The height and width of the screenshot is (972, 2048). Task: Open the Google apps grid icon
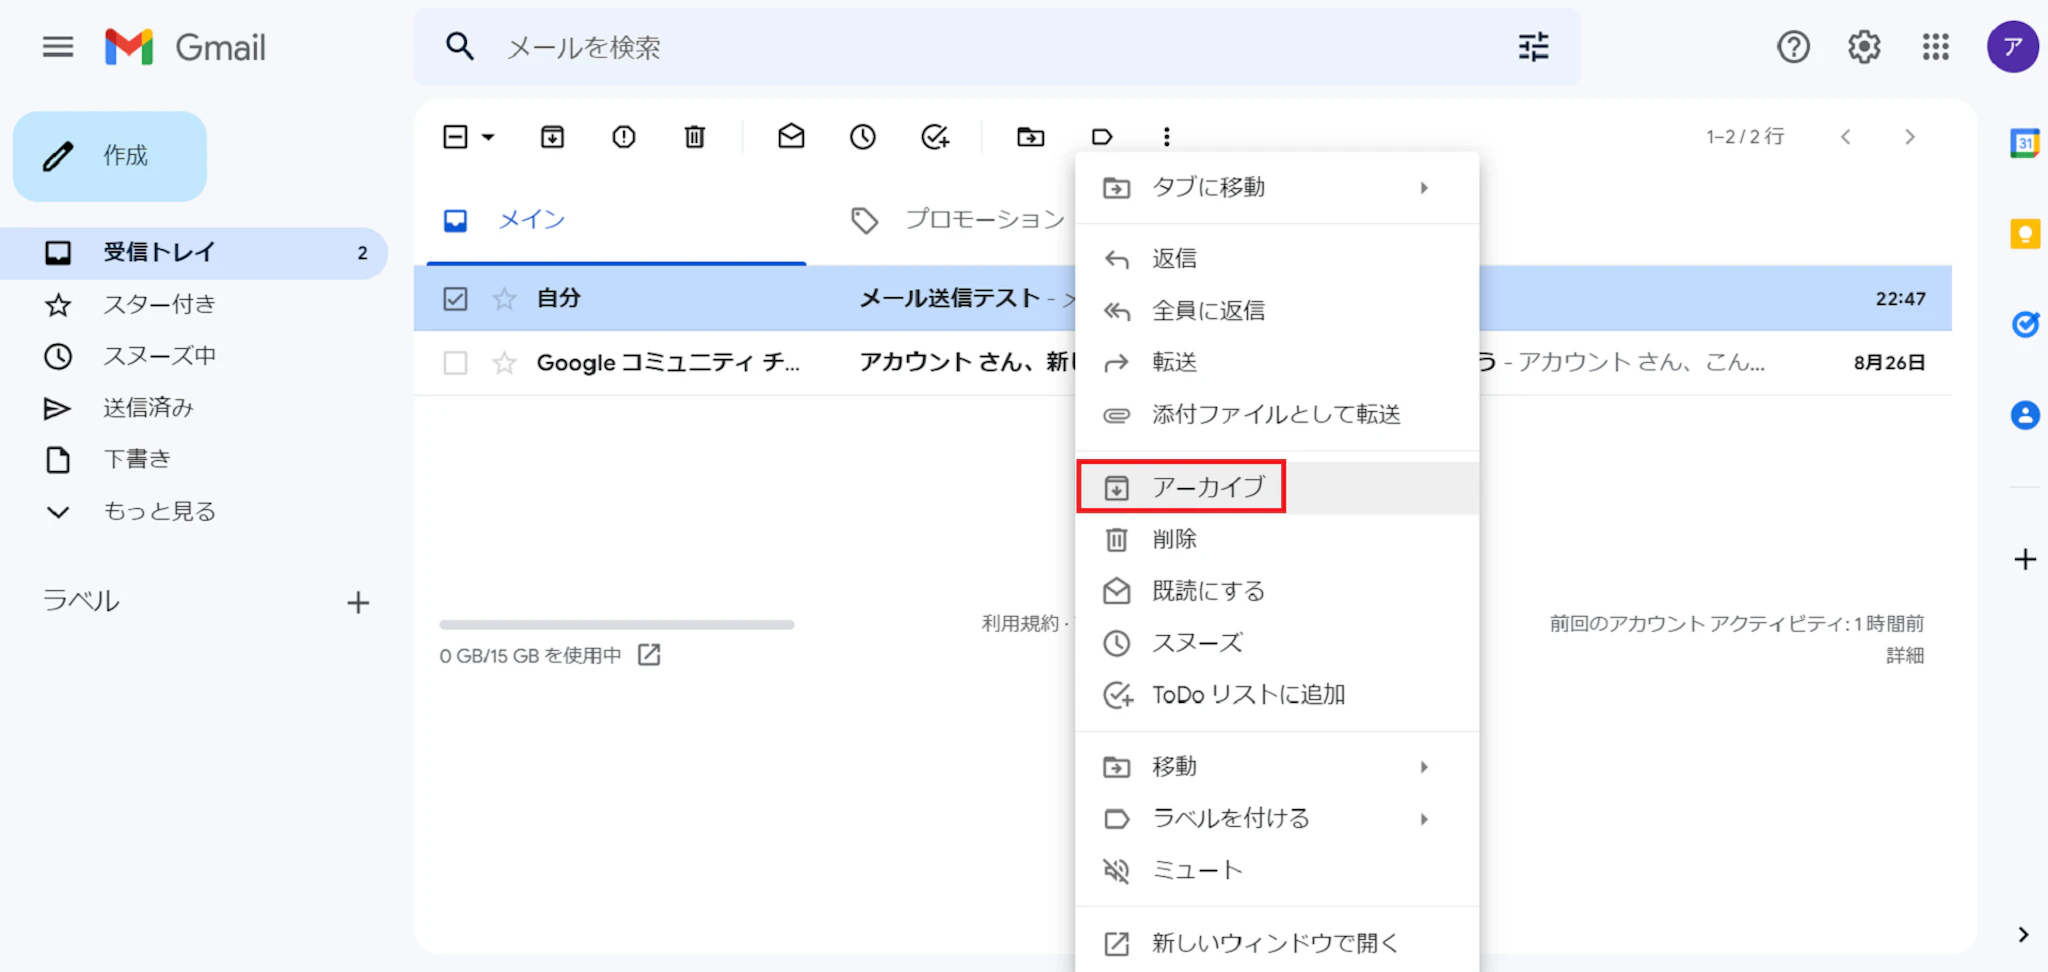click(x=1935, y=47)
